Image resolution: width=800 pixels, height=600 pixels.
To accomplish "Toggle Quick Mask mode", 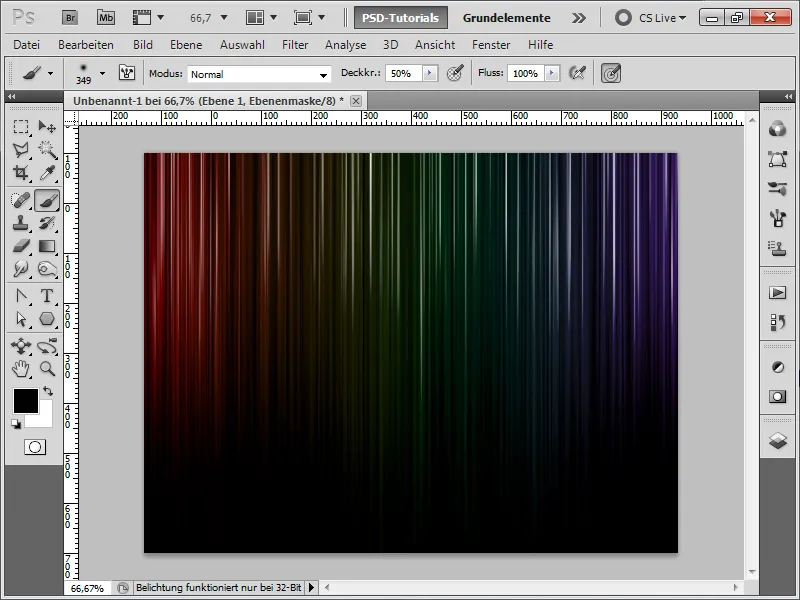I will coord(35,447).
